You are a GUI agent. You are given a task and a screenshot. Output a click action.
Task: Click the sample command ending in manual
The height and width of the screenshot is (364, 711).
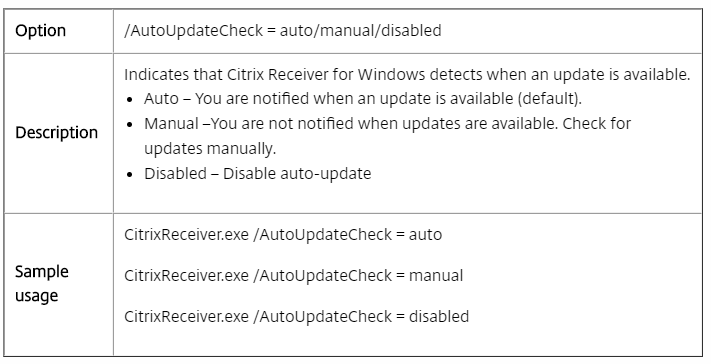click(293, 276)
